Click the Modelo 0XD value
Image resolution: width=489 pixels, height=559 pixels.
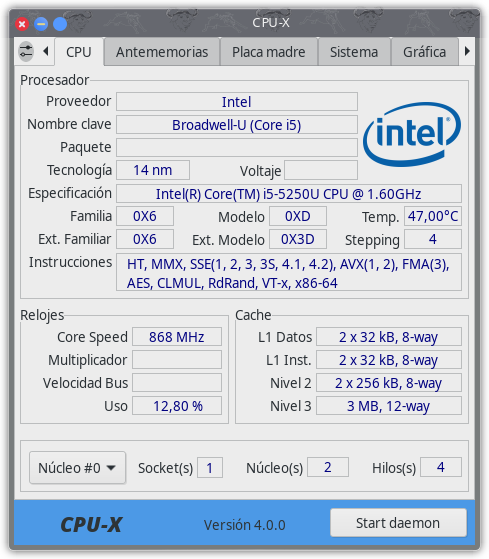[298, 216]
